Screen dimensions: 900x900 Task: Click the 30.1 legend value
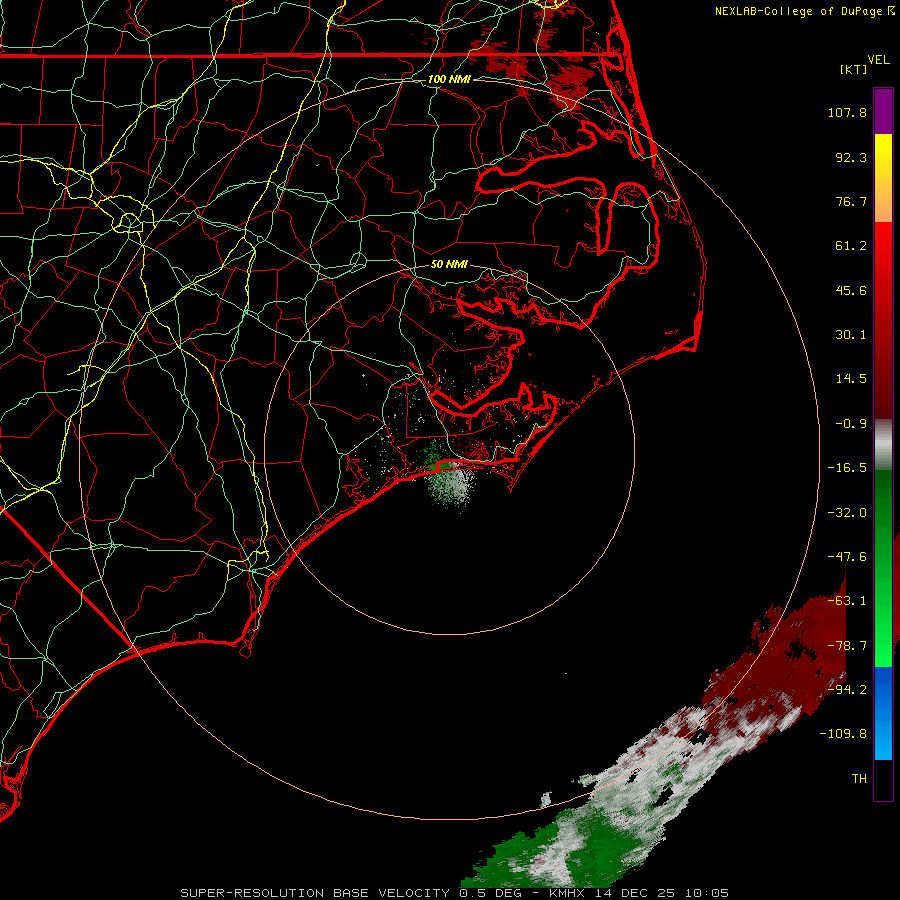click(851, 335)
